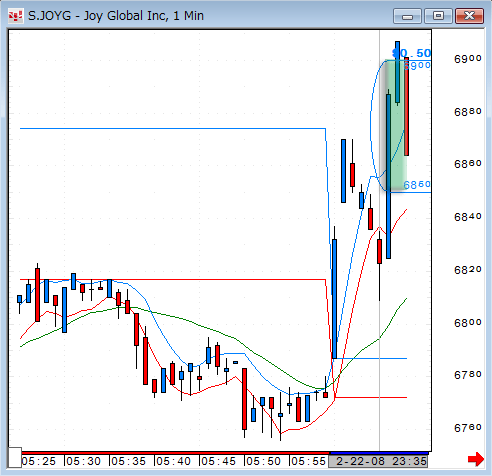Maximize the Joy Global chart window

pyautogui.click(x=438, y=16)
